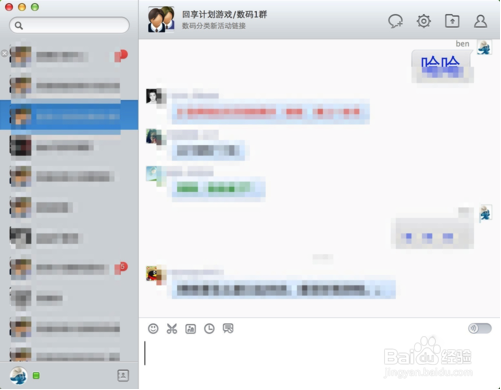Screen dimensions: 501x390
Task: Open avatar of last message sender
Action: [154, 273]
